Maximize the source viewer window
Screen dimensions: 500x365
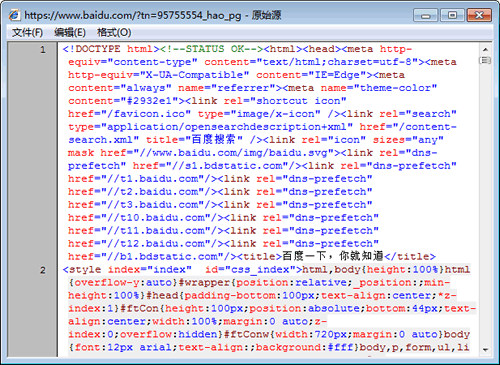[452, 15]
